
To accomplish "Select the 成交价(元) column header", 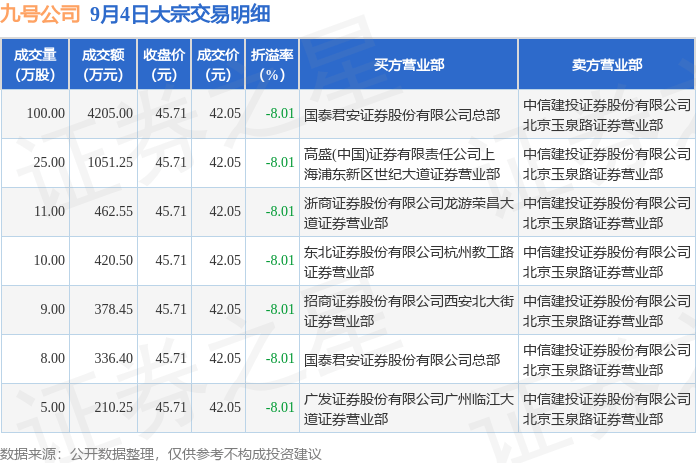I will click(218, 64).
